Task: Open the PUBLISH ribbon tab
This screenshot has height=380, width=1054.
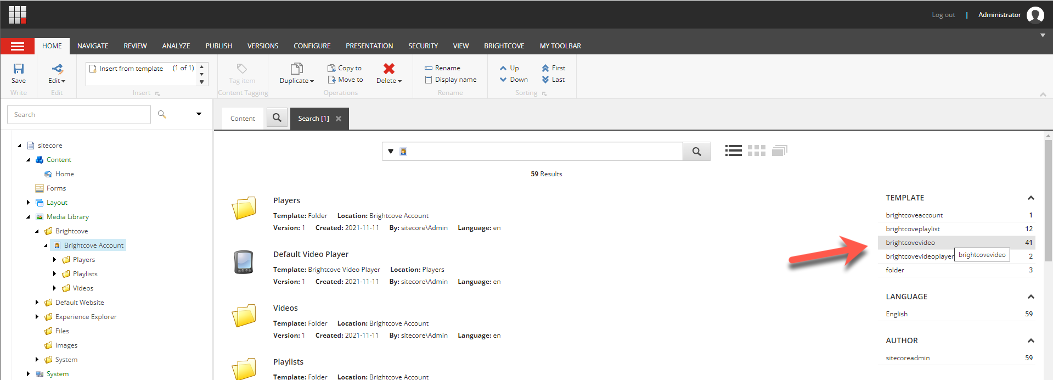Action: click(x=219, y=46)
